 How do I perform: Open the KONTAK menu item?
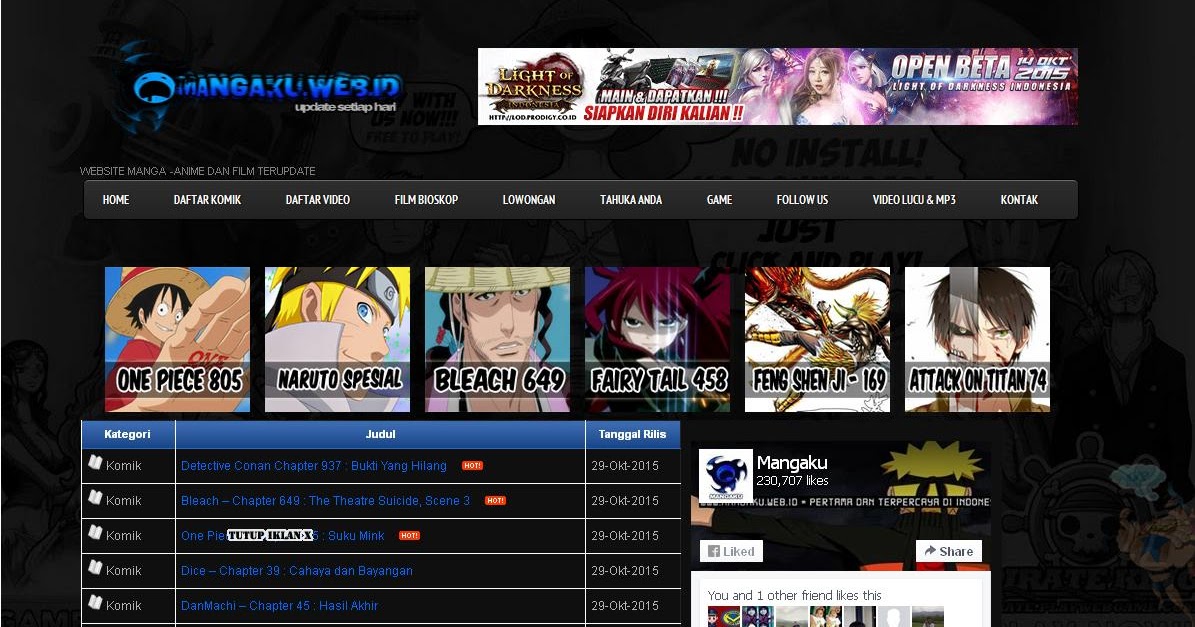1019,200
